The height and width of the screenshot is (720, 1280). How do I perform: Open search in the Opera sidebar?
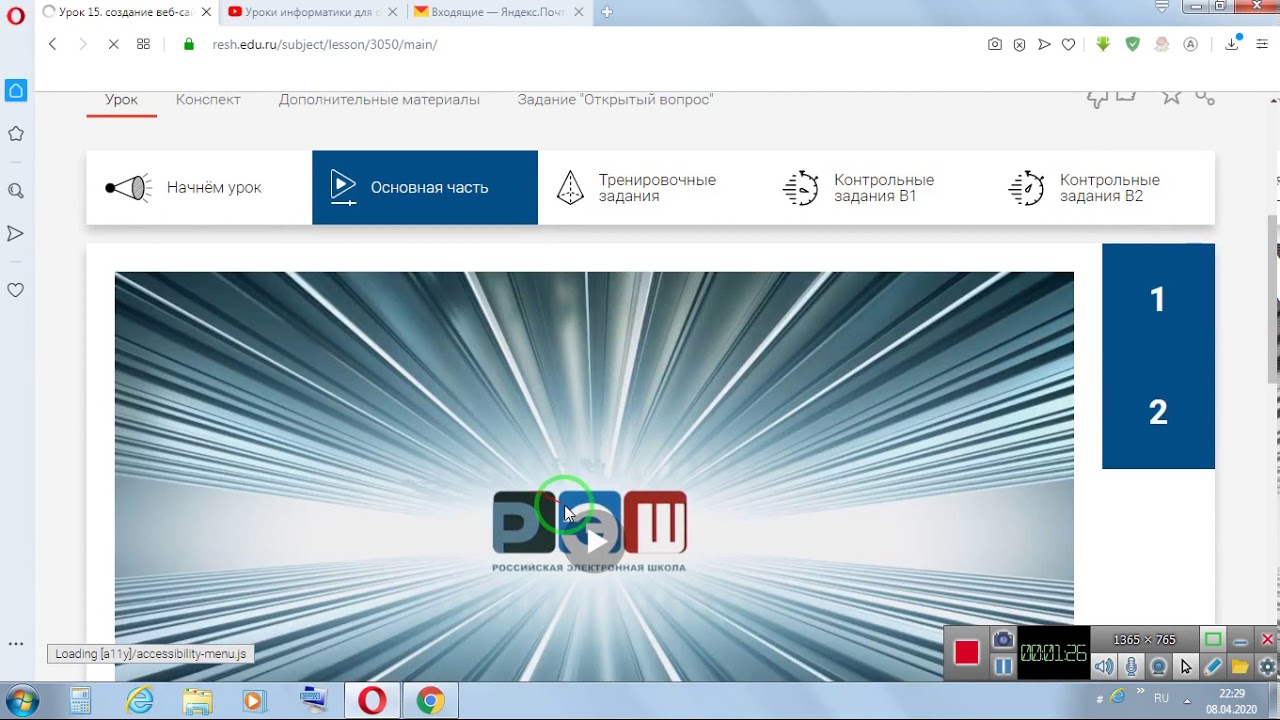coord(15,190)
